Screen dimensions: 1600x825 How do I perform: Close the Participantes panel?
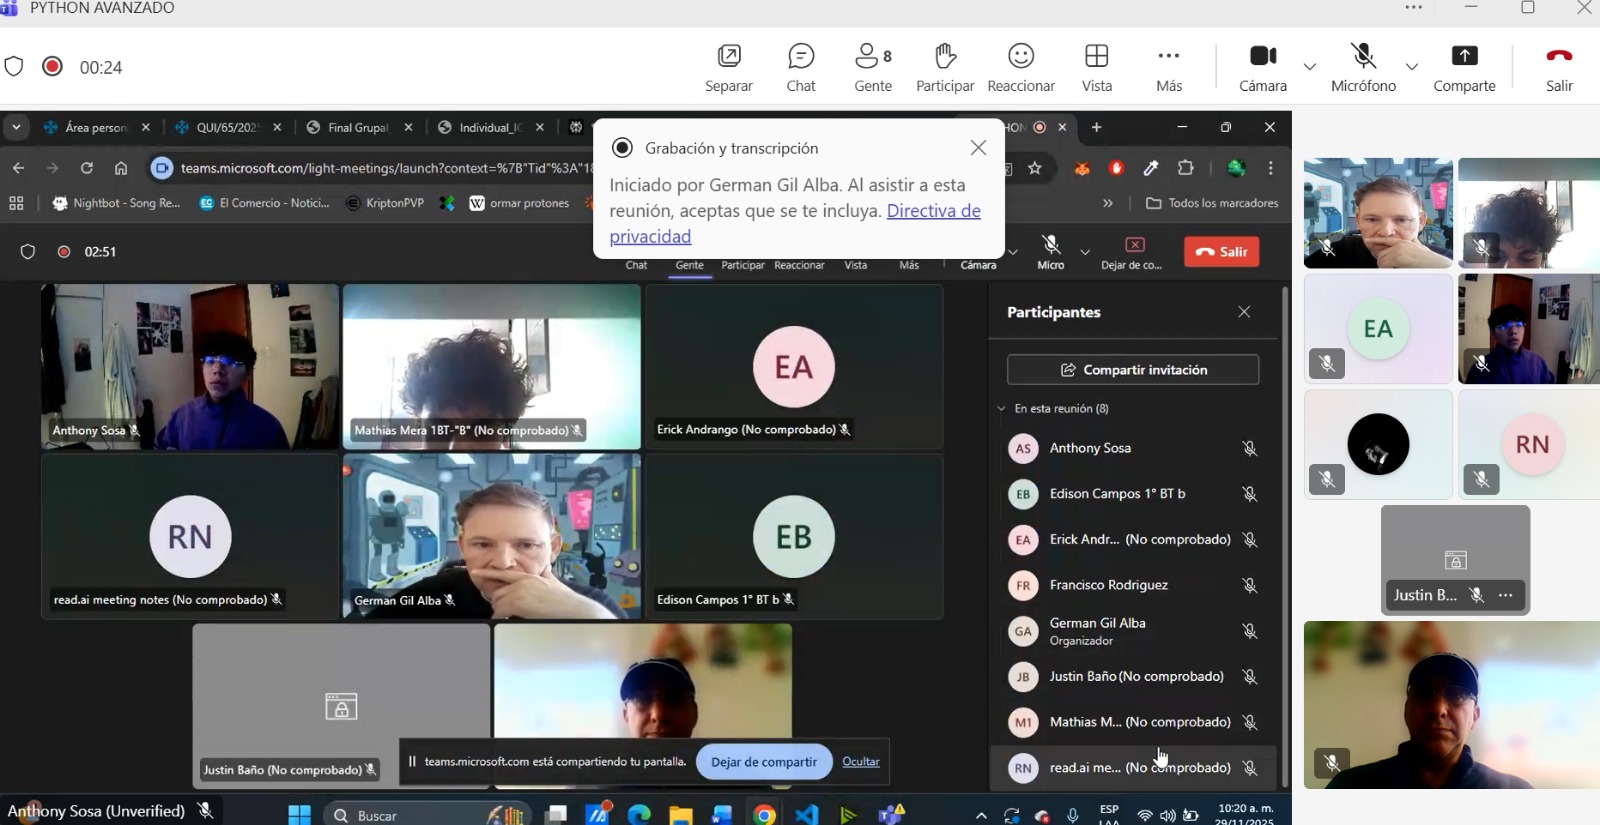tap(1244, 312)
